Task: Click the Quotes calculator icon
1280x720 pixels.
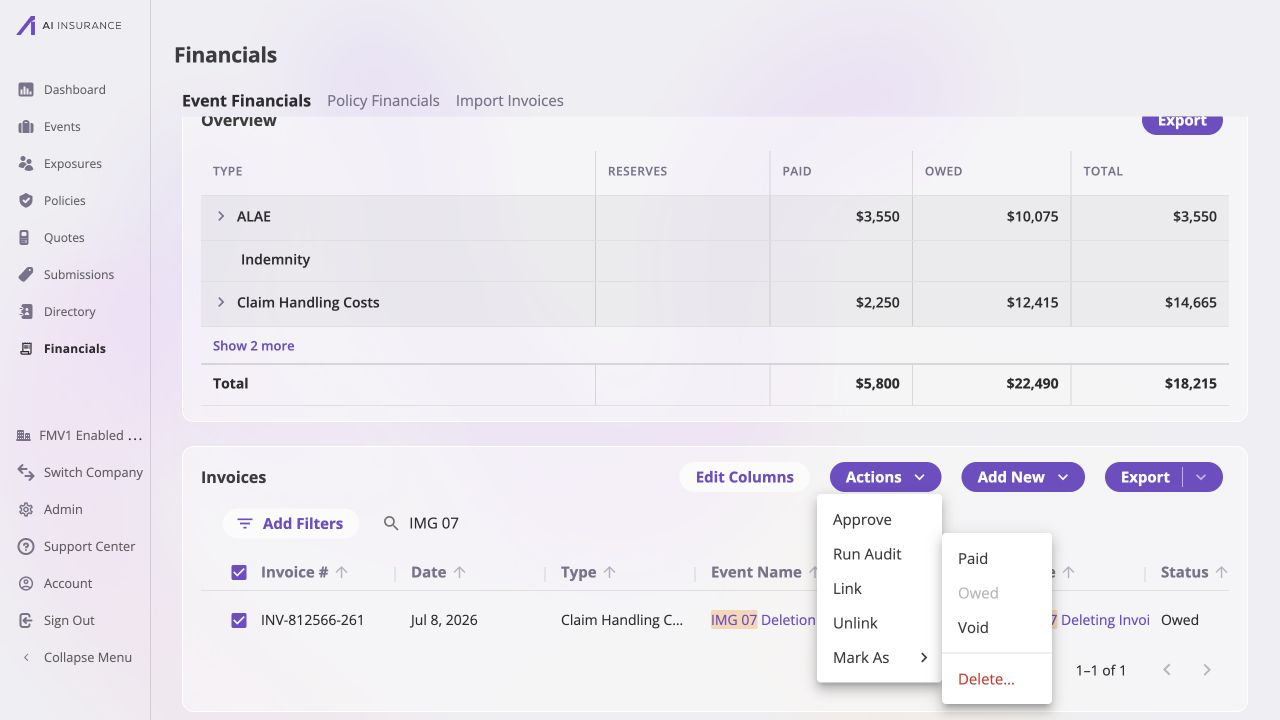Action: 26,238
